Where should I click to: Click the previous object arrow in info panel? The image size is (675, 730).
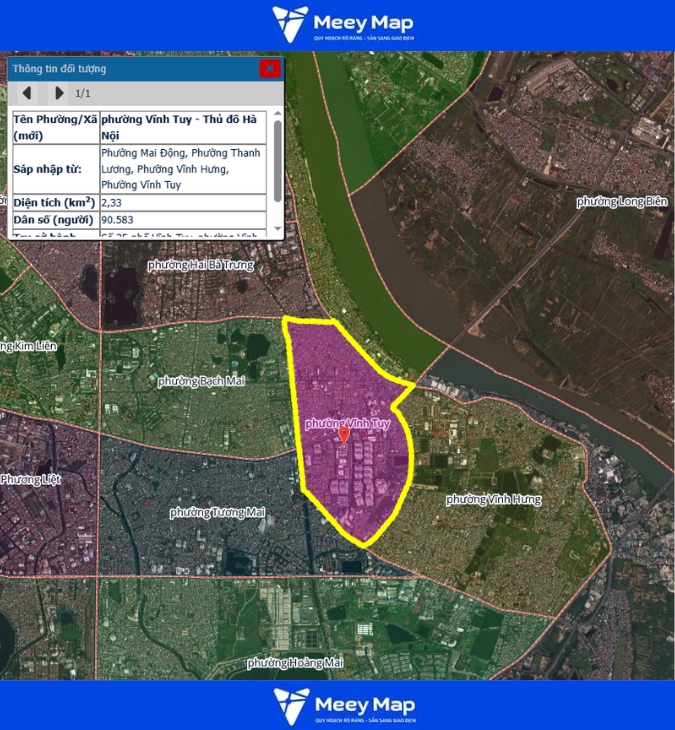[27, 93]
